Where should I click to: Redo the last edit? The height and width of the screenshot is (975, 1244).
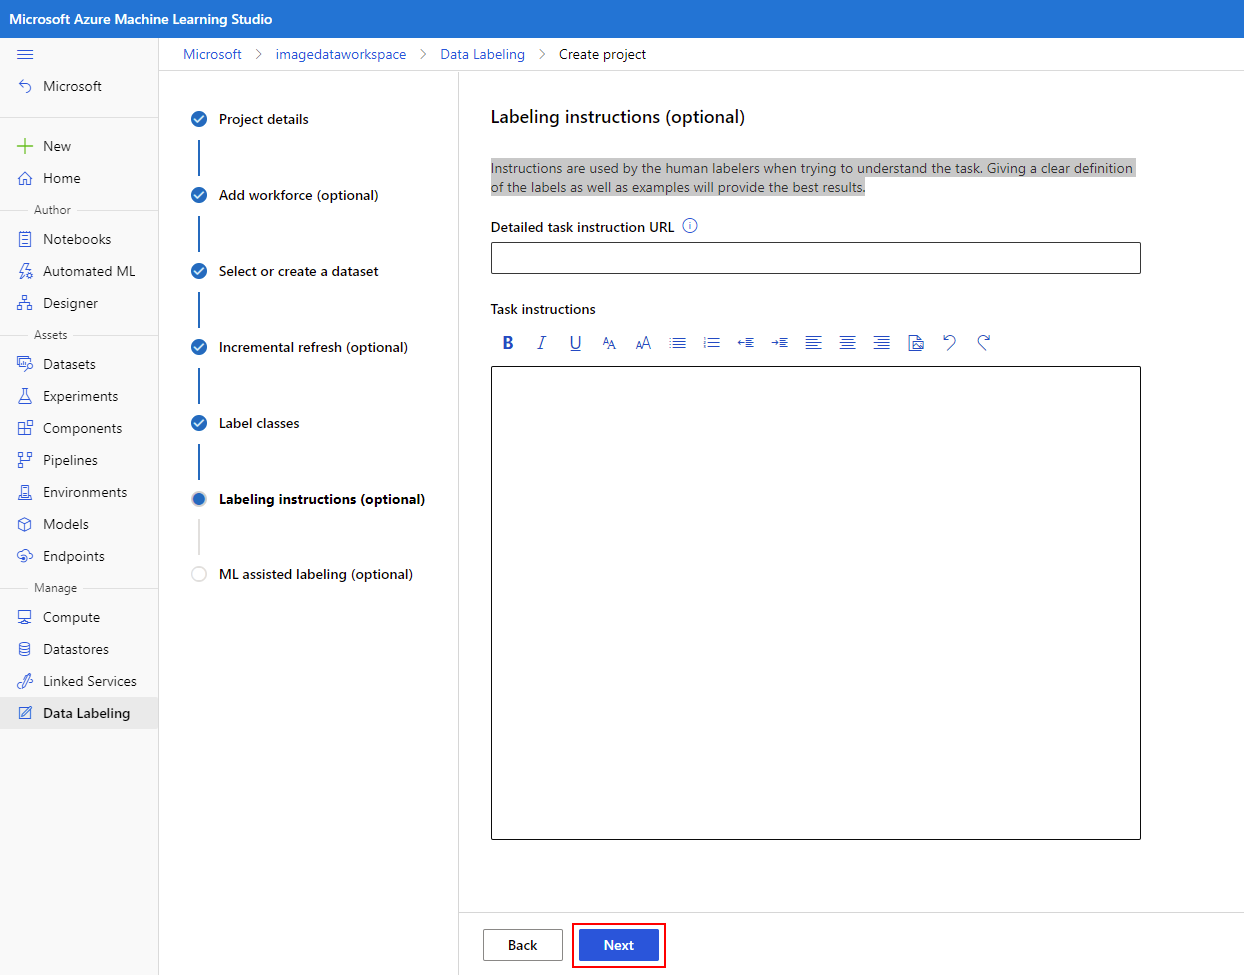(983, 343)
